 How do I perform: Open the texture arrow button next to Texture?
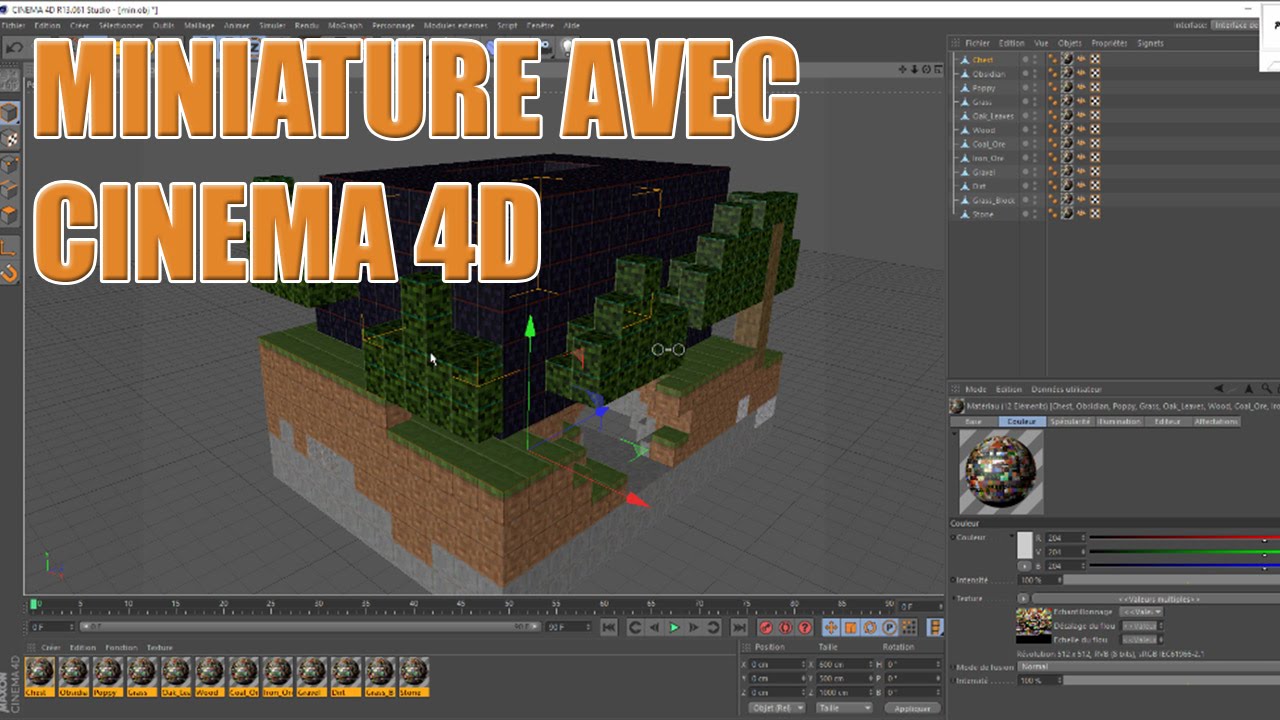[1023, 599]
